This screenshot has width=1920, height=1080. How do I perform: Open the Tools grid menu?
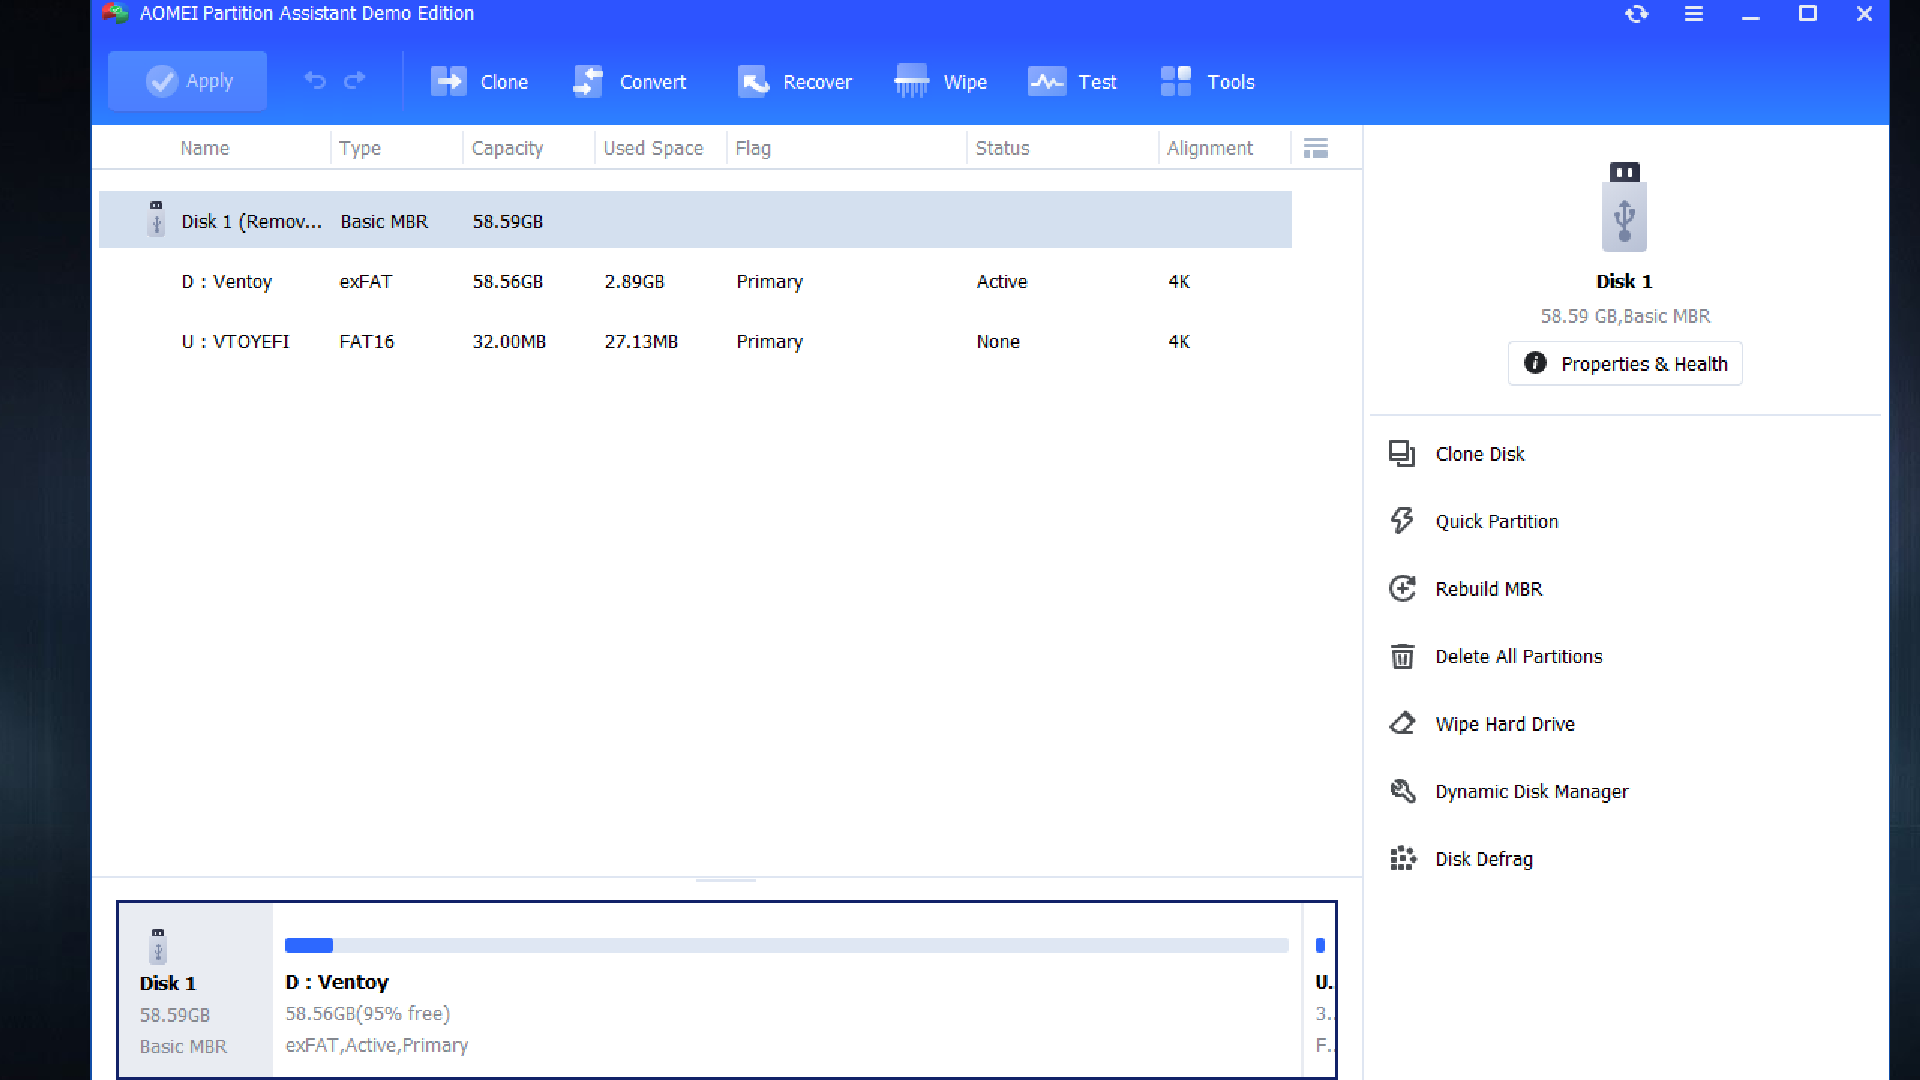click(1176, 81)
